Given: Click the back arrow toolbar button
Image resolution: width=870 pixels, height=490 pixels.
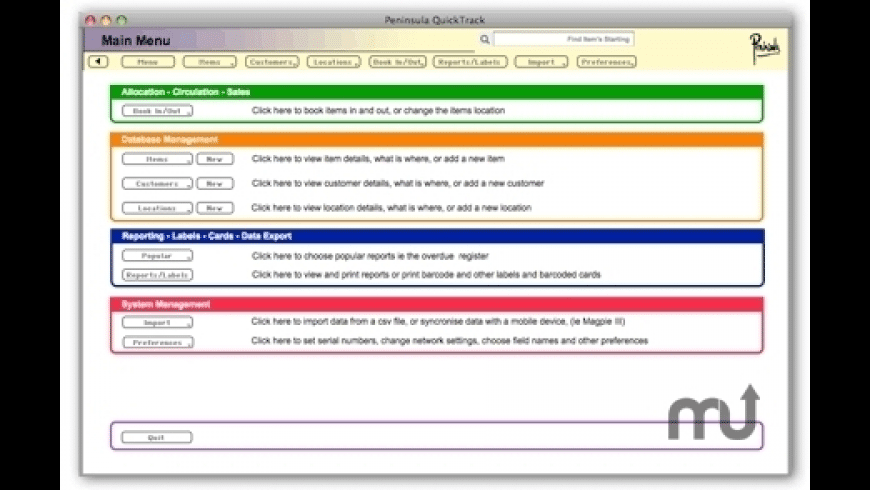Looking at the screenshot, I should 98,62.
